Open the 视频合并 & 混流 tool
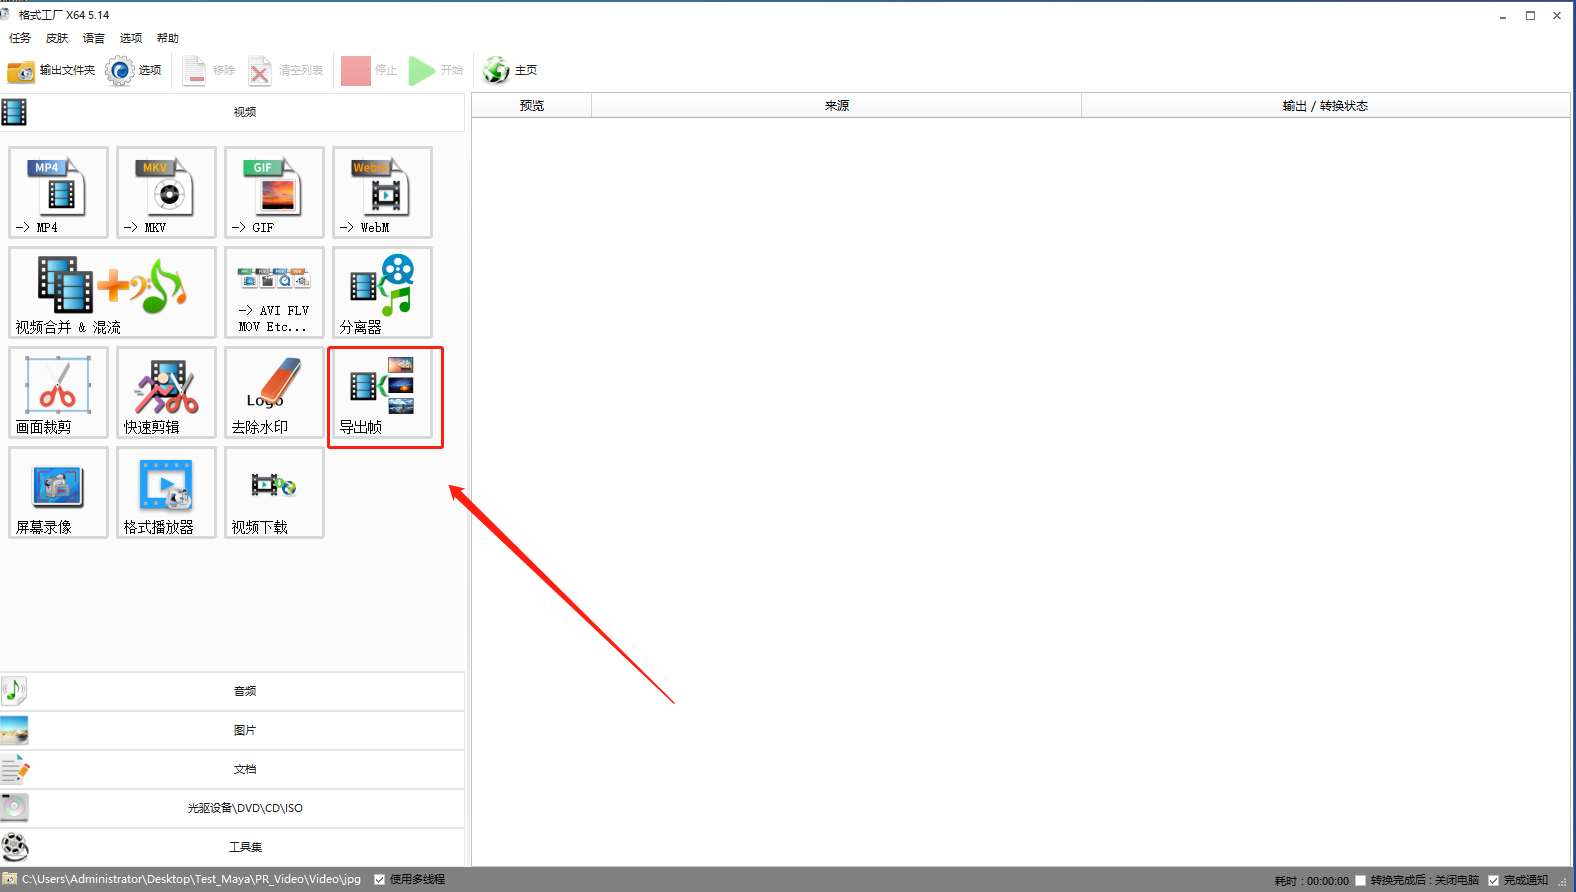This screenshot has width=1576, height=892. point(112,292)
